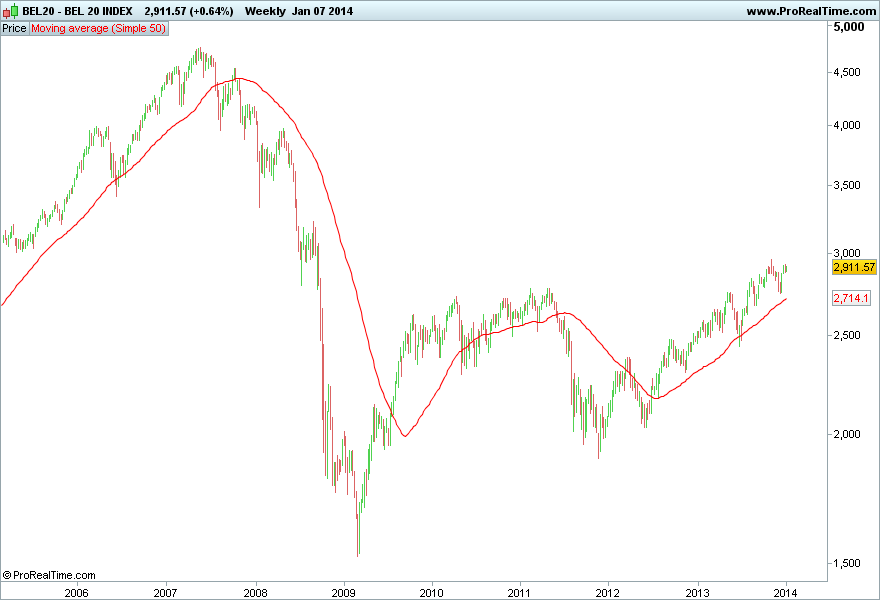The height and width of the screenshot is (600, 880).
Task: Click the 2014 label on time axis
Action: tap(786, 593)
